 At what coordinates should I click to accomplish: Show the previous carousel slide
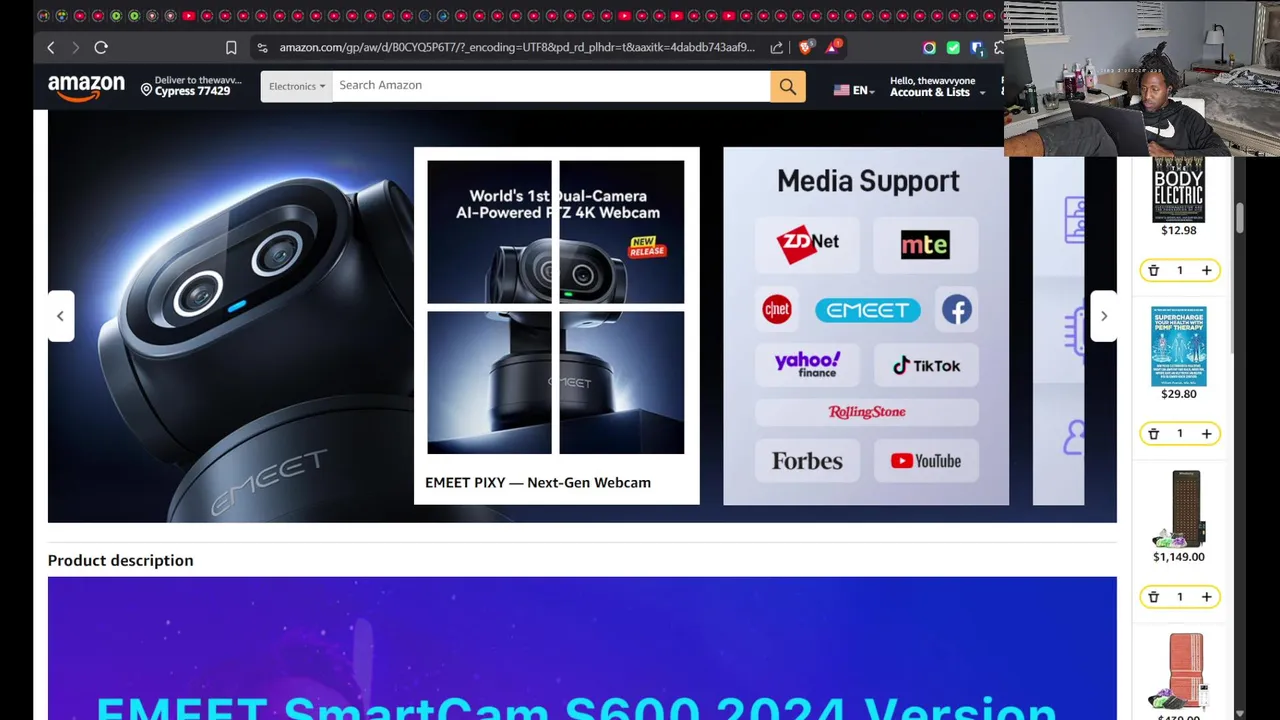[x=60, y=316]
